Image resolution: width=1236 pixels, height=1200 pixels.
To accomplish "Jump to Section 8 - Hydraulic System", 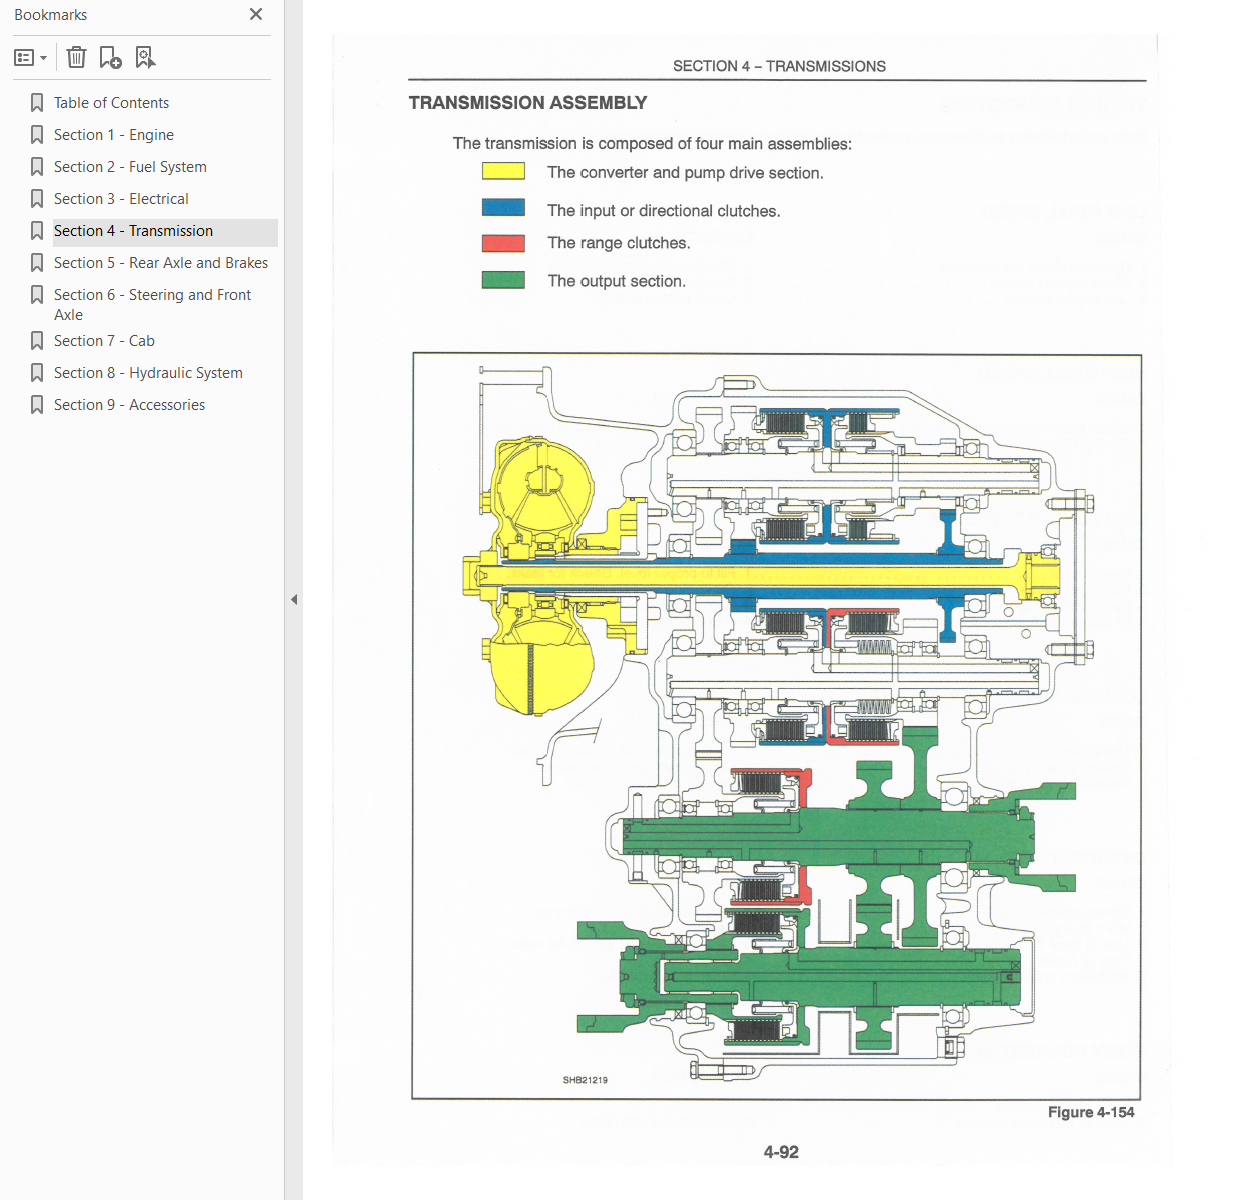I will tap(148, 373).
